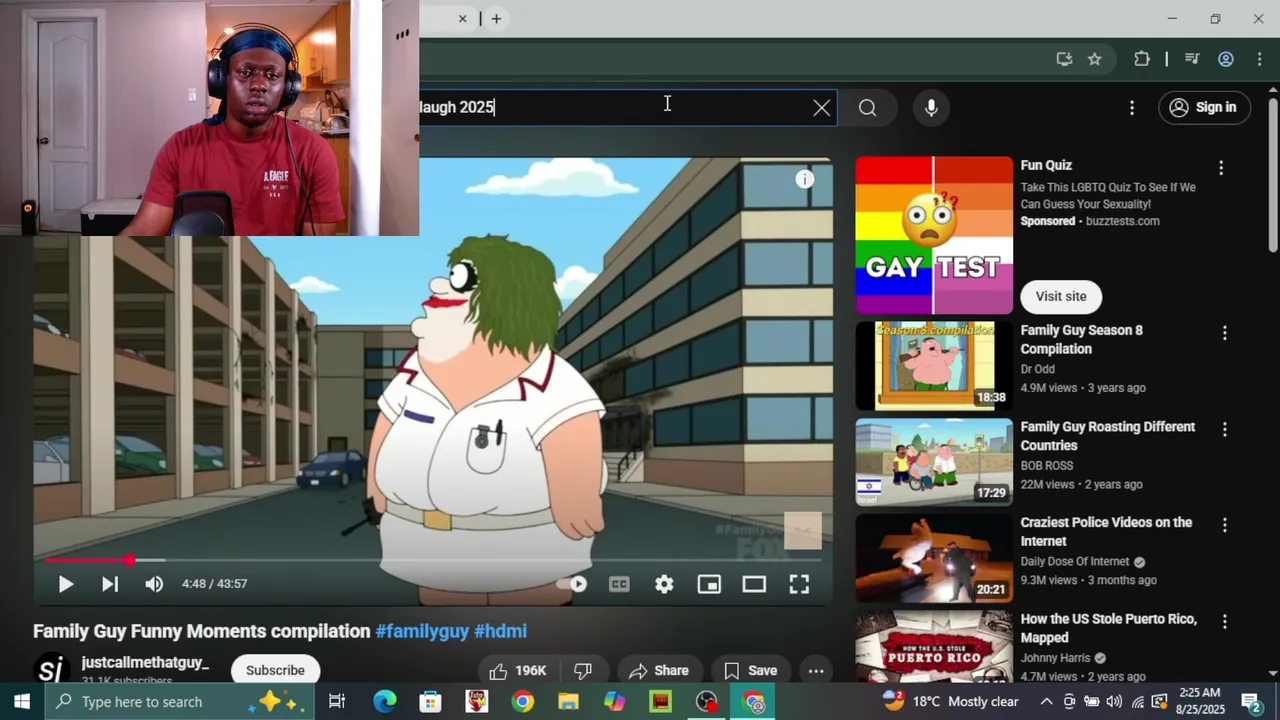Save the video to a playlist
Viewport: 1280px width, 720px height.
750,670
